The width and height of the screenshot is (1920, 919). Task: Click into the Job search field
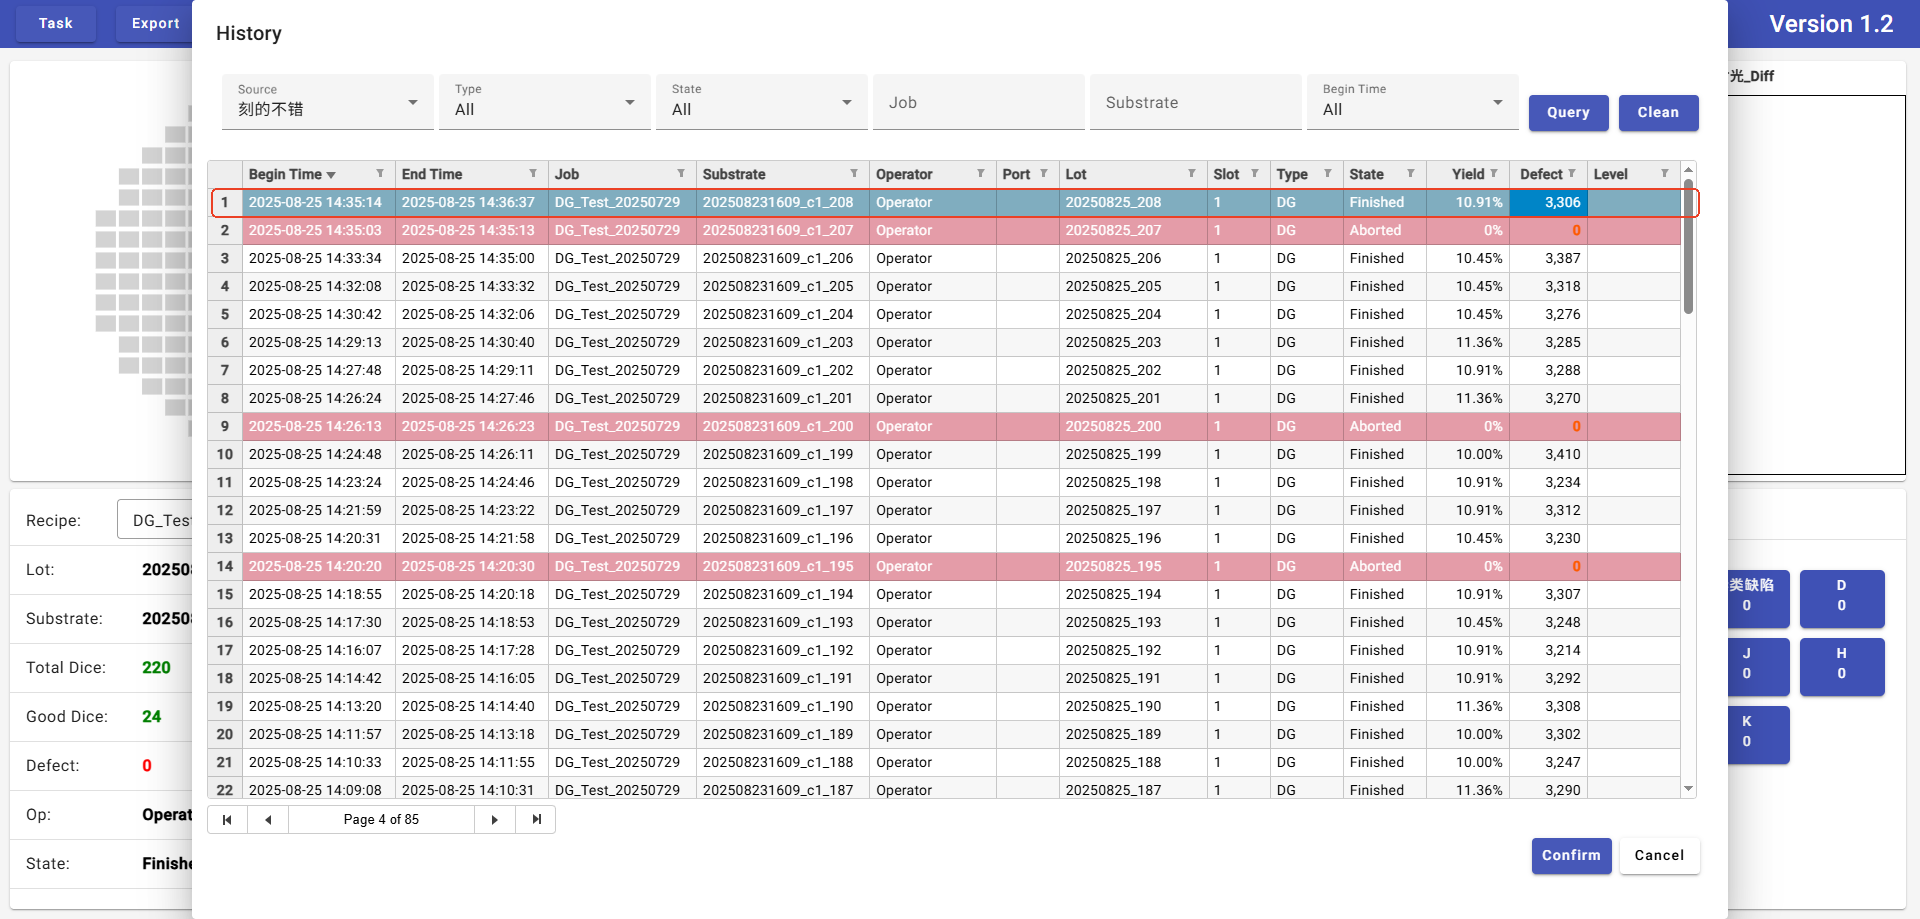pyautogui.click(x=978, y=103)
